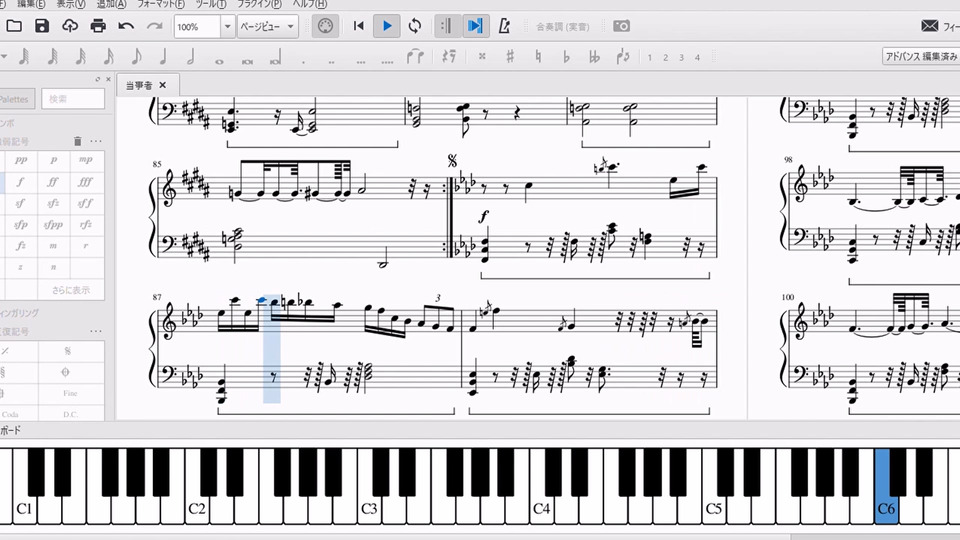Select voice 3
The width and height of the screenshot is (960, 540).
pyautogui.click(x=681, y=57)
